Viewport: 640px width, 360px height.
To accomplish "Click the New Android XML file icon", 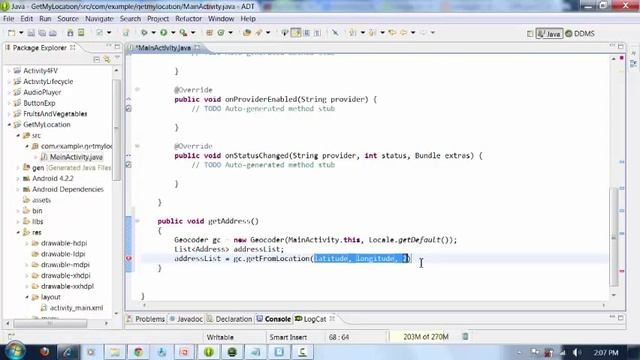I will pyautogui.click(x=126, y=33).
